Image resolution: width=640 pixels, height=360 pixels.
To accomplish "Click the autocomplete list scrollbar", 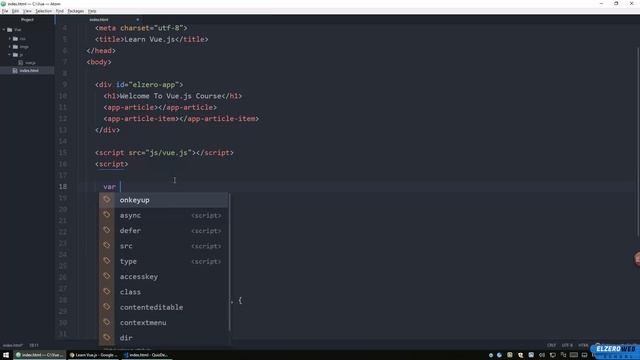I will pyautogui.click(x=229, y=261).
